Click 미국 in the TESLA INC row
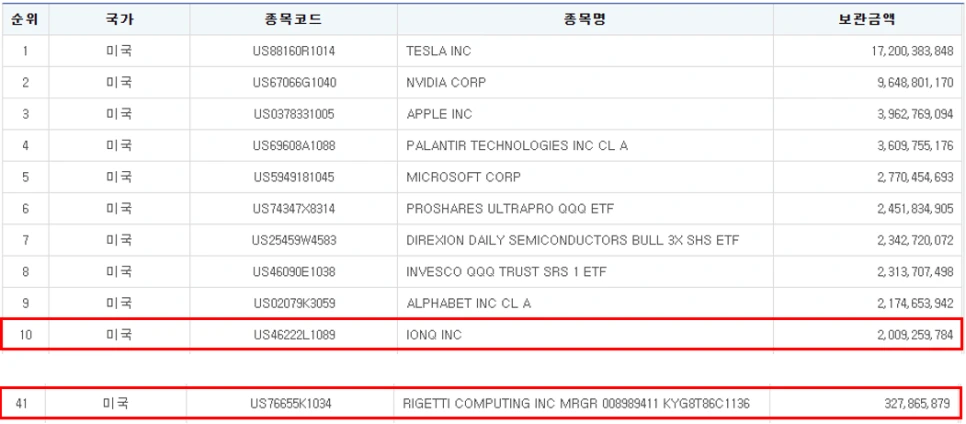The height and width of the screenshot is (424, 966). (119, 51)
